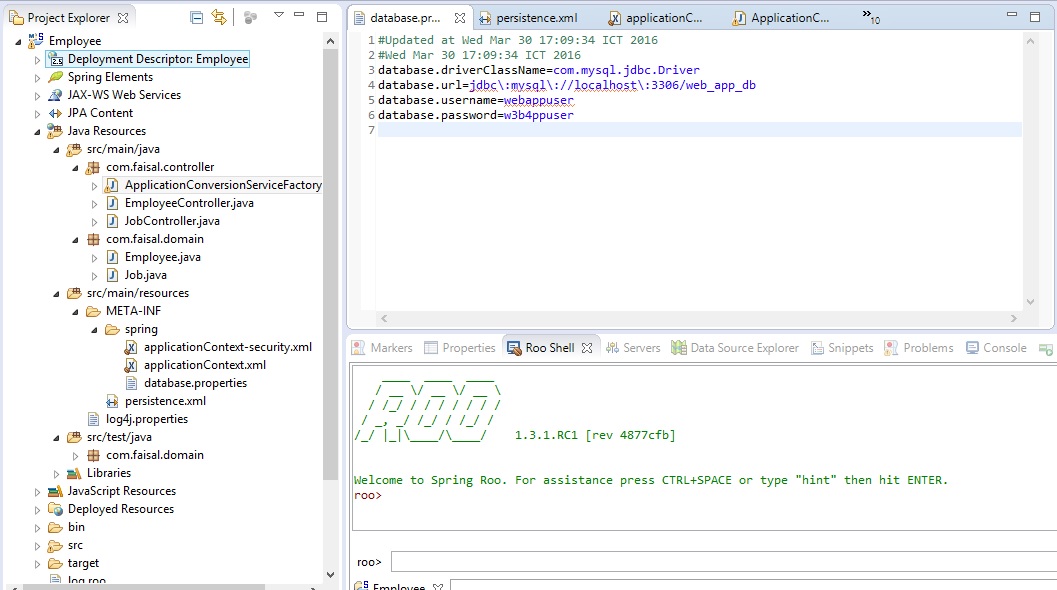The image size is (1057, 590).
Task: Click the Project Explorer vertical scrollbar
Action: click(x=330, y=266)
